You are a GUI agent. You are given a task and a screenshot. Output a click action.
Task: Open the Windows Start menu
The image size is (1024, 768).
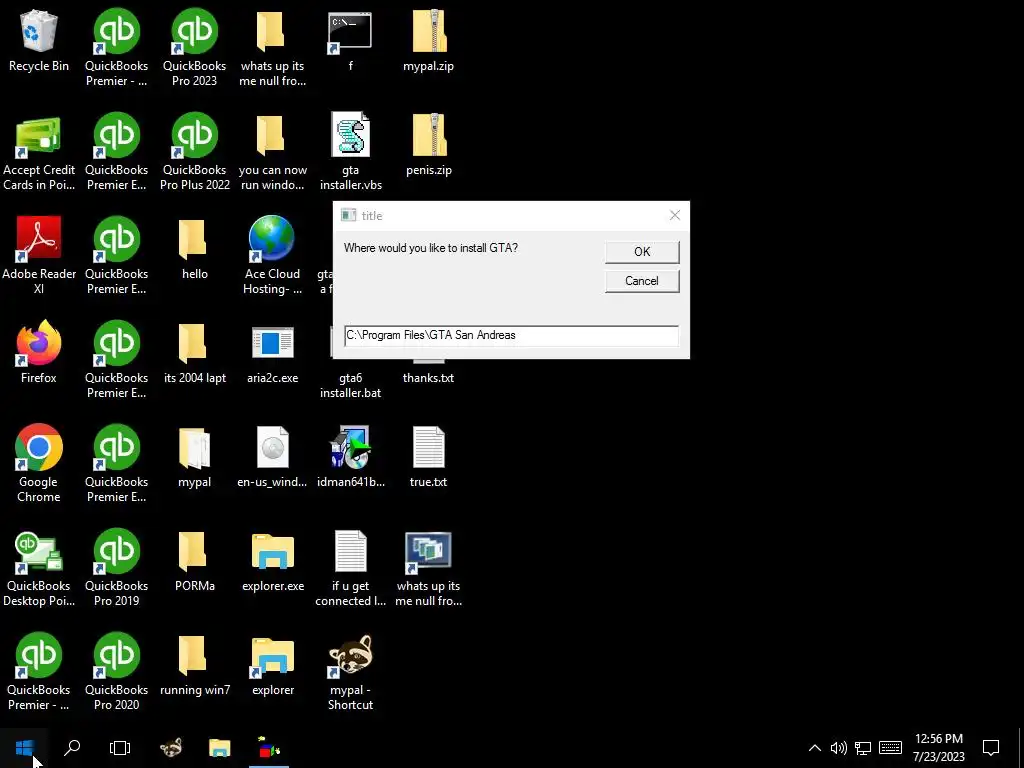[x=24, y=748]
